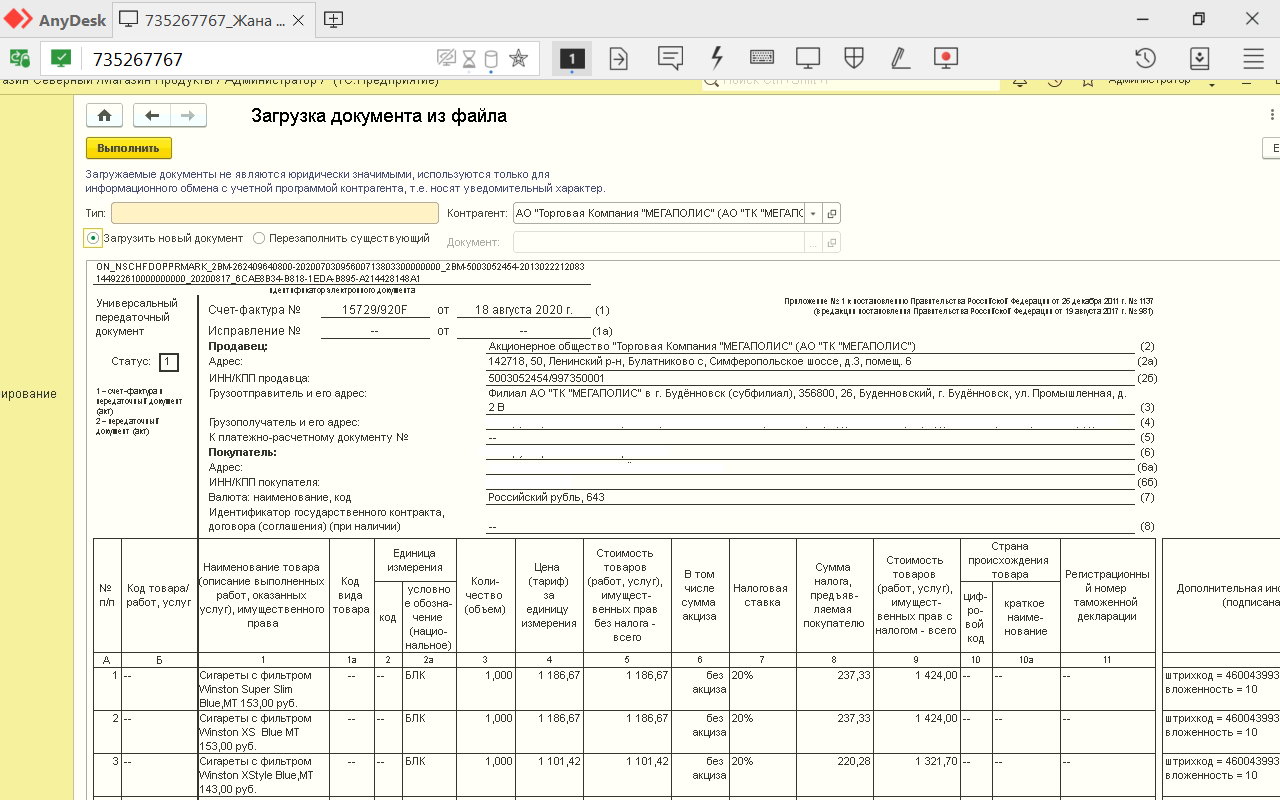Screen dimensions: 1280x800
Task: Click seller name Акционерное общество Торговая Компания МЕГАПОЛИС
Action: point(702,346)
